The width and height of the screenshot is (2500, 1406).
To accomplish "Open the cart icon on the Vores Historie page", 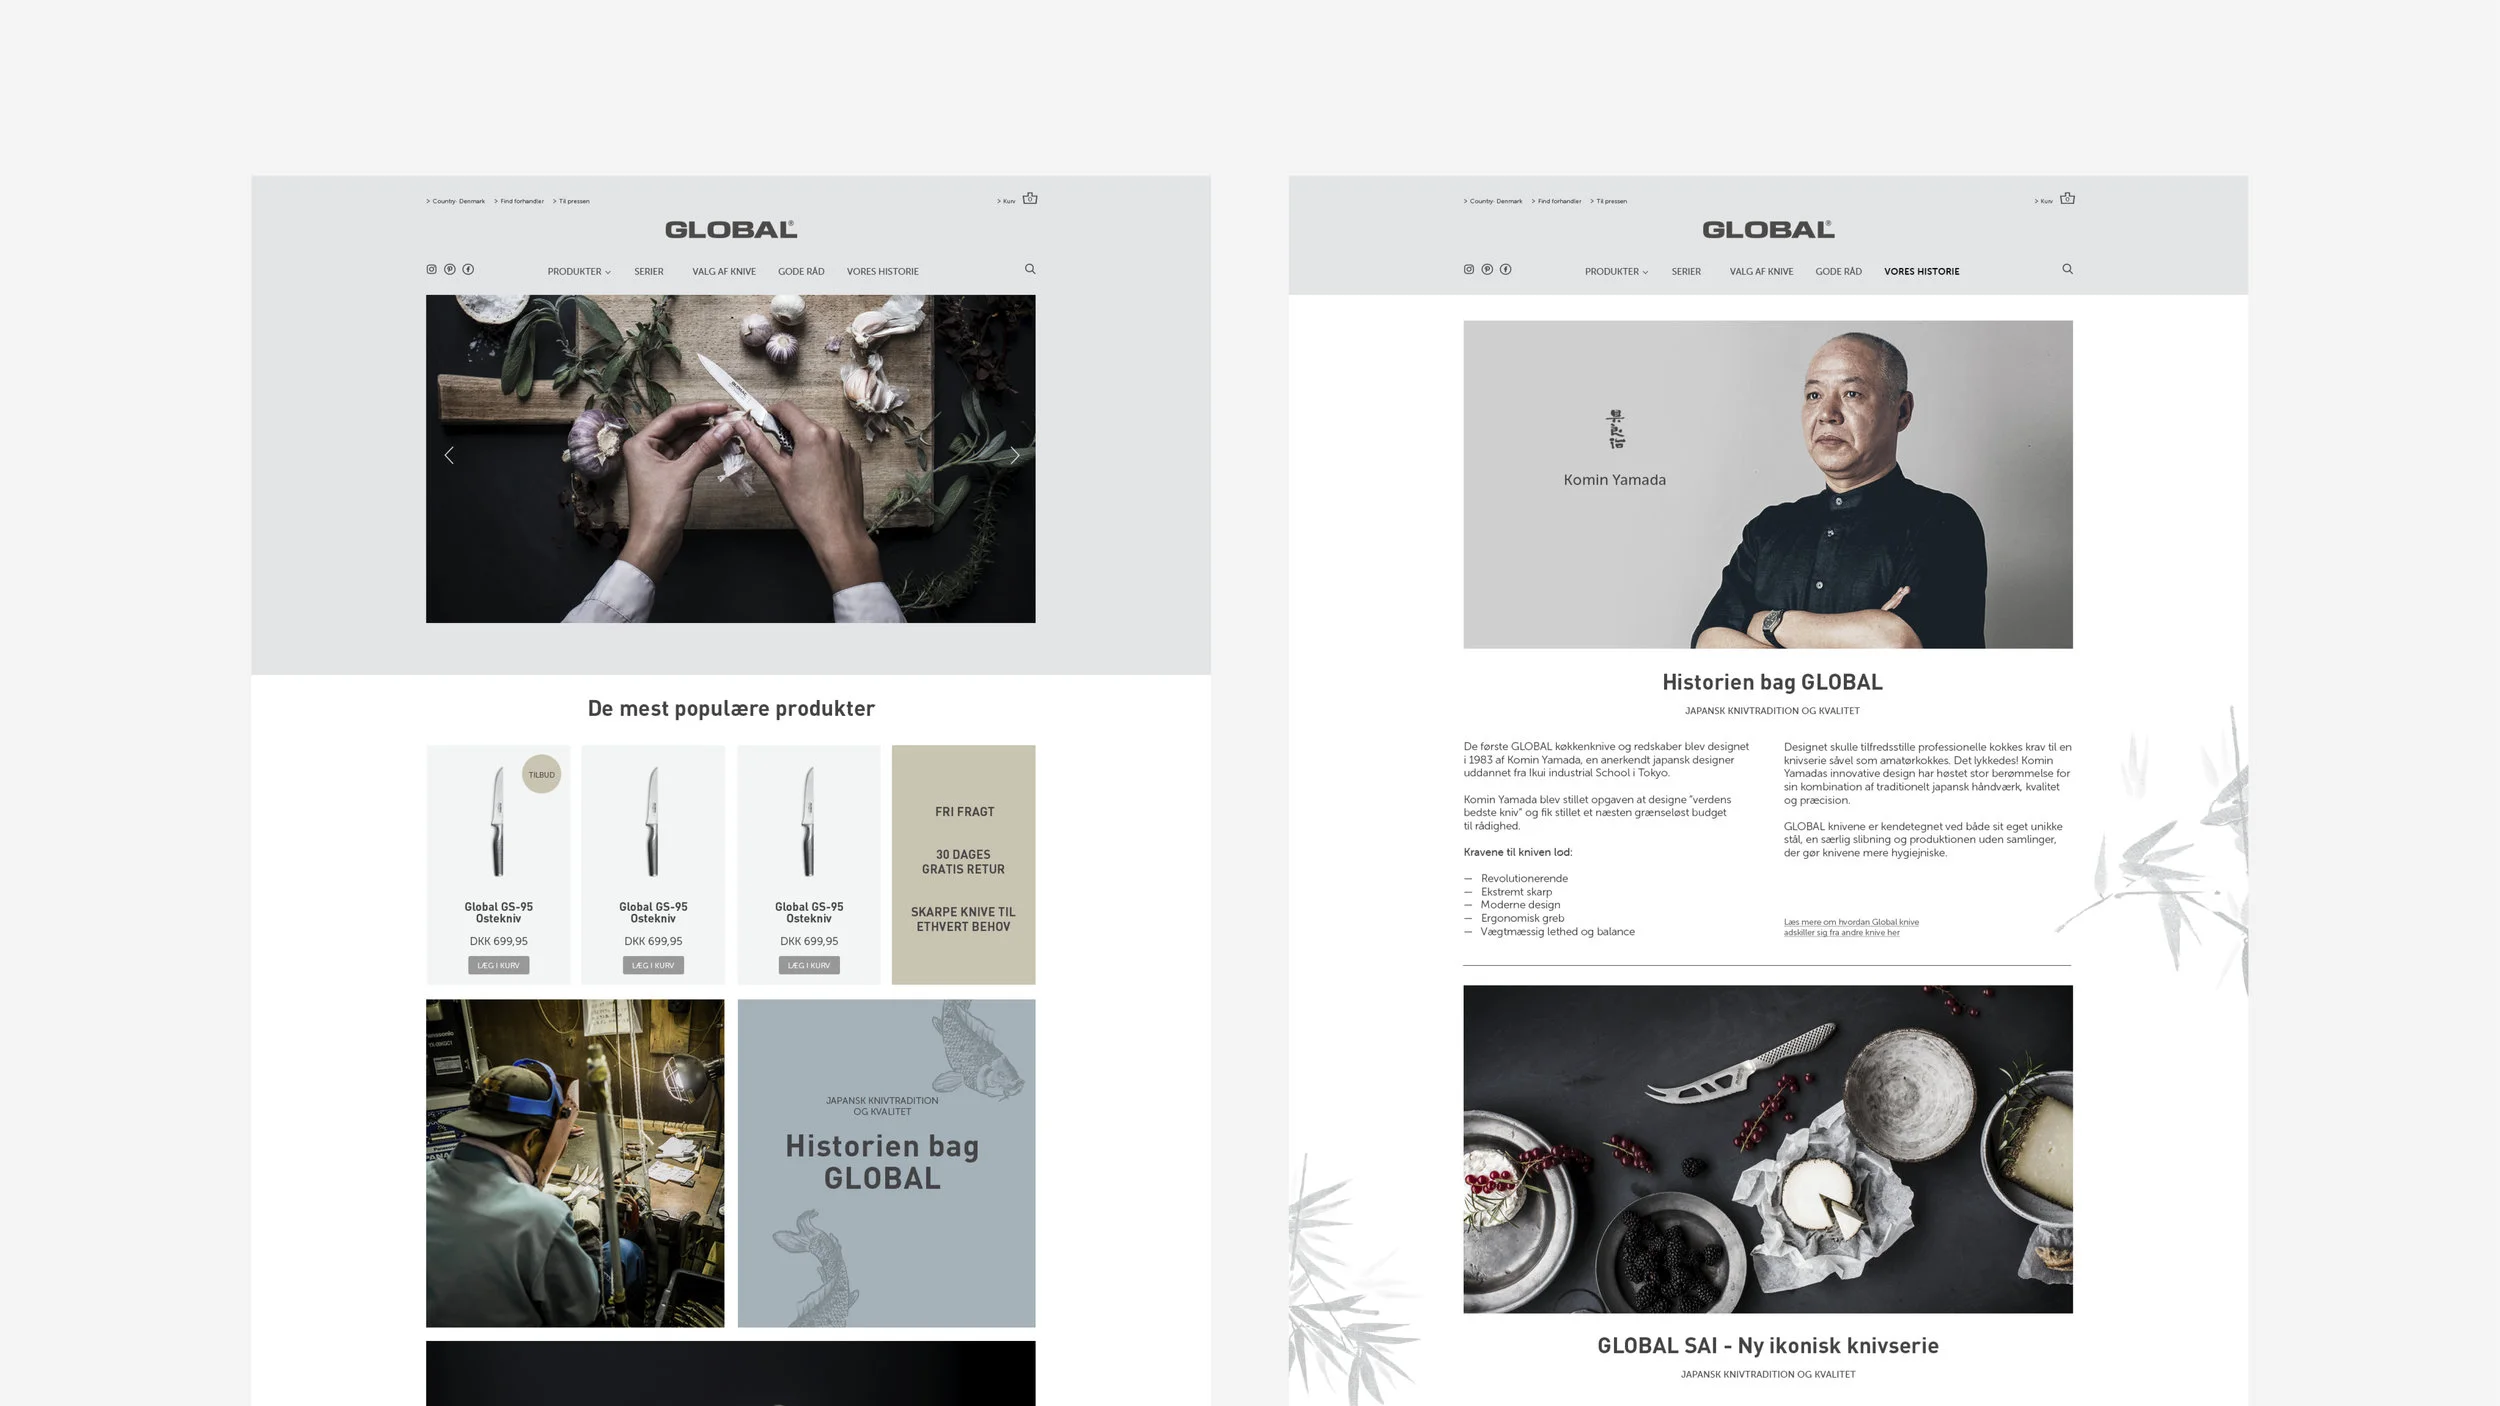I will [x=2067, y=198].
